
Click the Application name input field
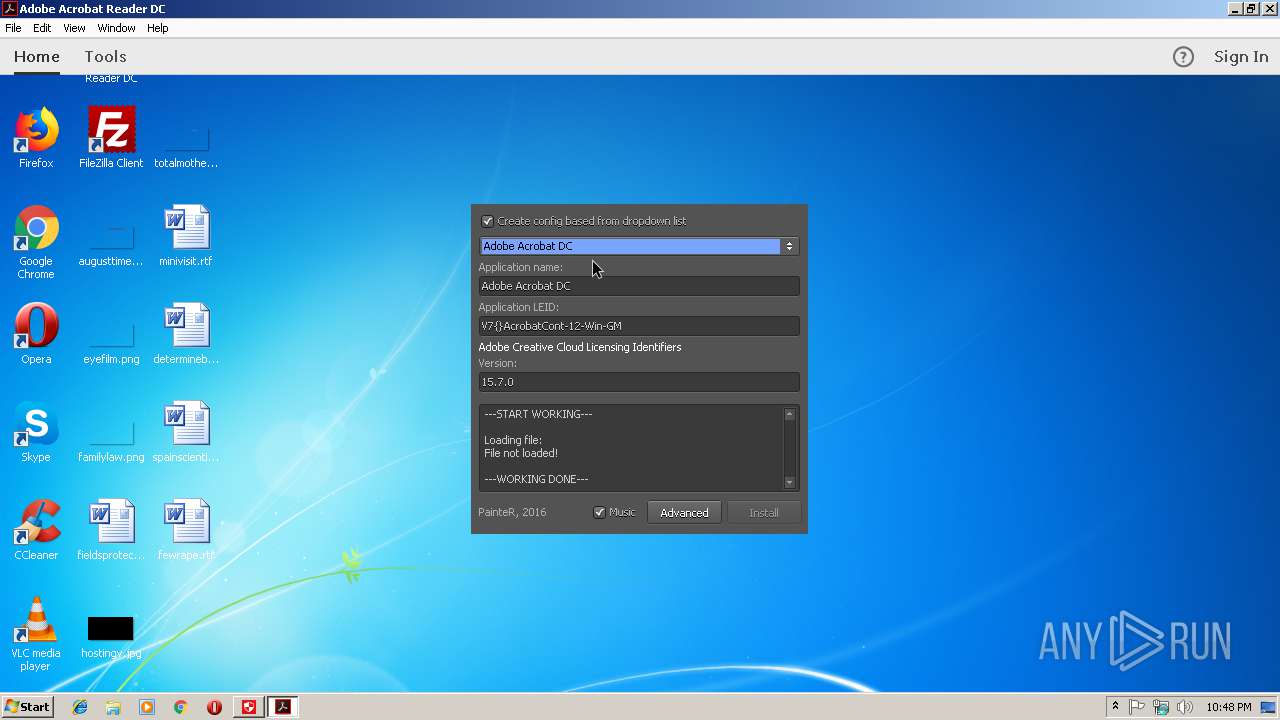(639, 286)
